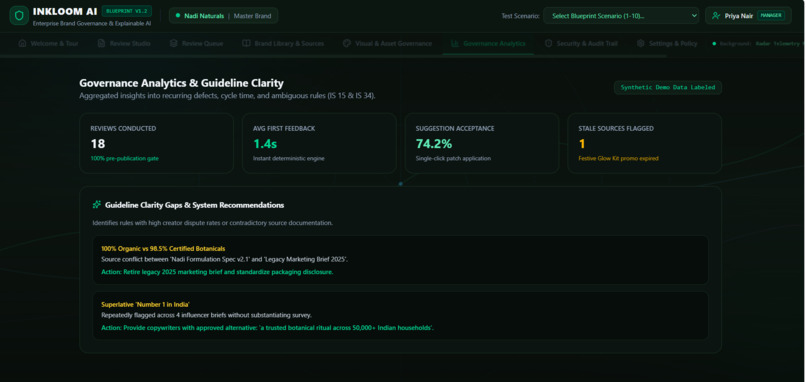Click the document icon beside Review Studio
Screen dimensions: 806x382
point(101,44)
